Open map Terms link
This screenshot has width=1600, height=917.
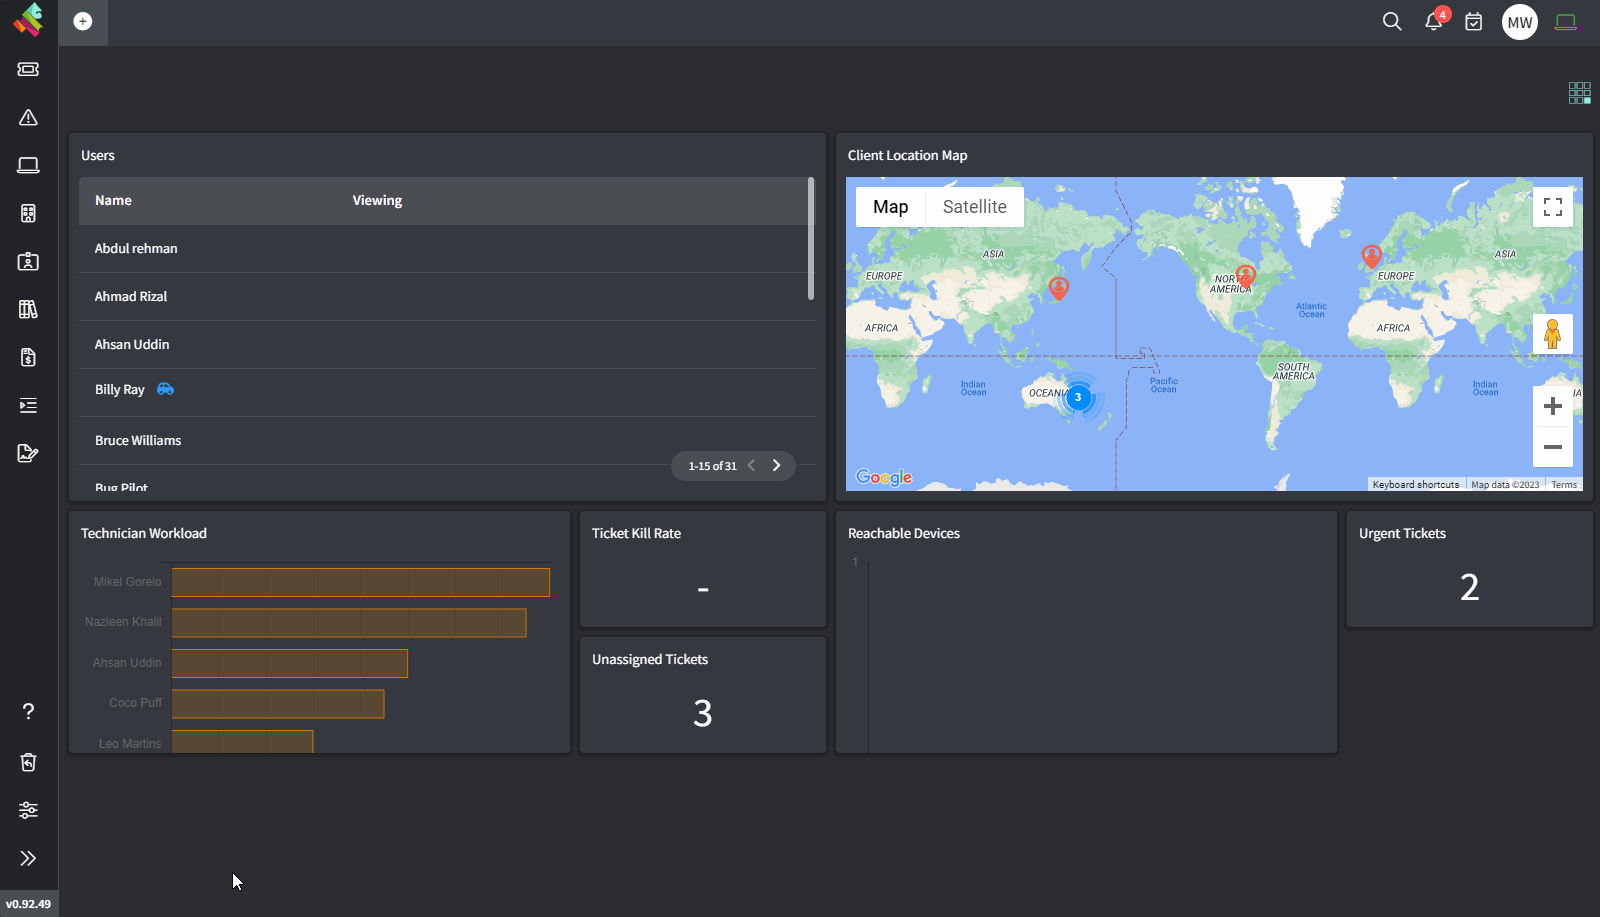pyautogui.click(x=1564, y=485)
